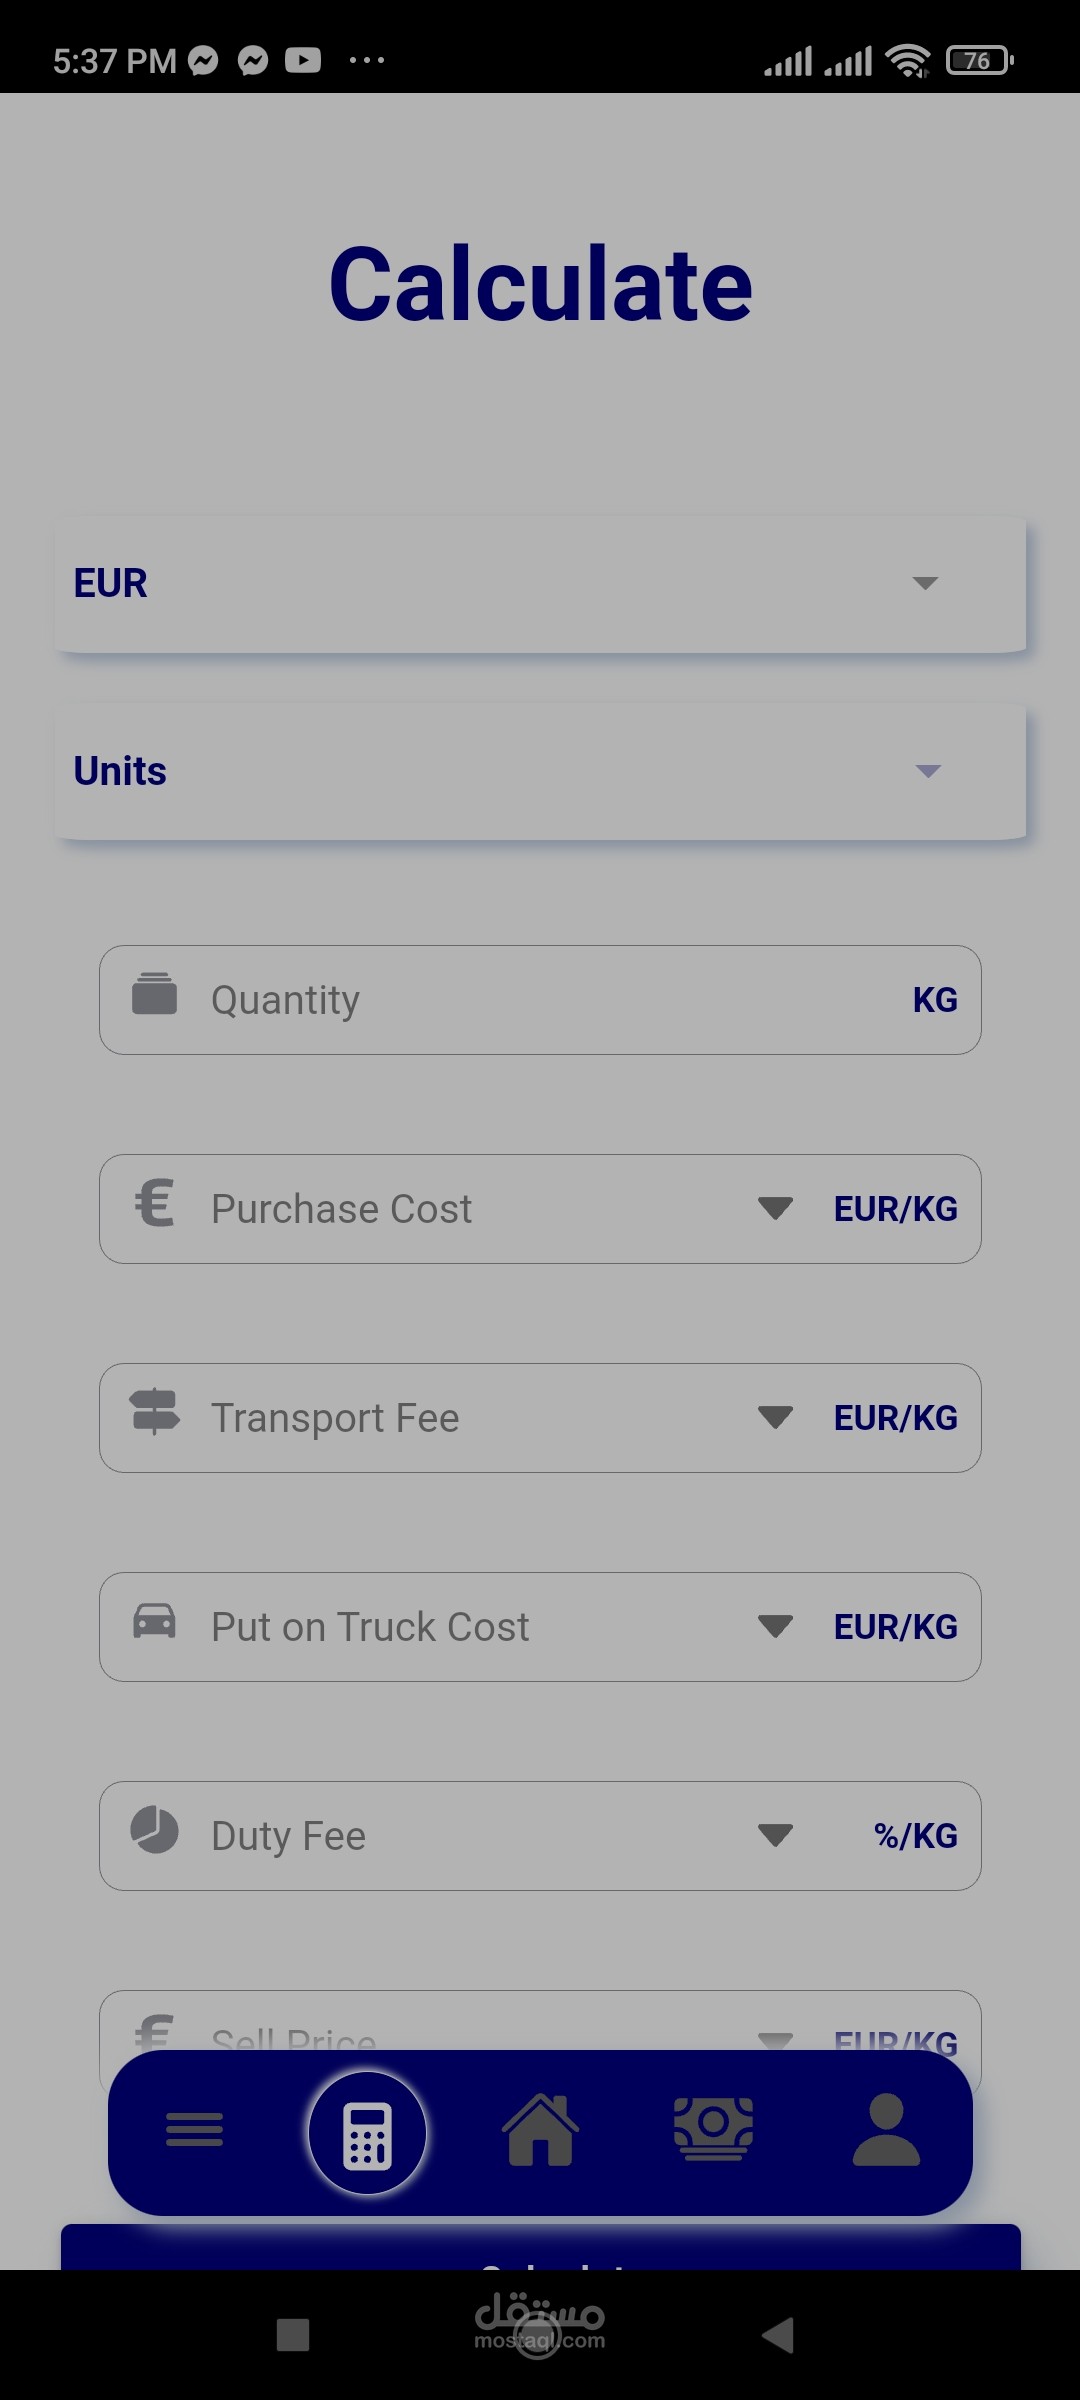Click the euro icon beside Purchase Cost
1080x2400 pixels.
[x=155, y=1203]
